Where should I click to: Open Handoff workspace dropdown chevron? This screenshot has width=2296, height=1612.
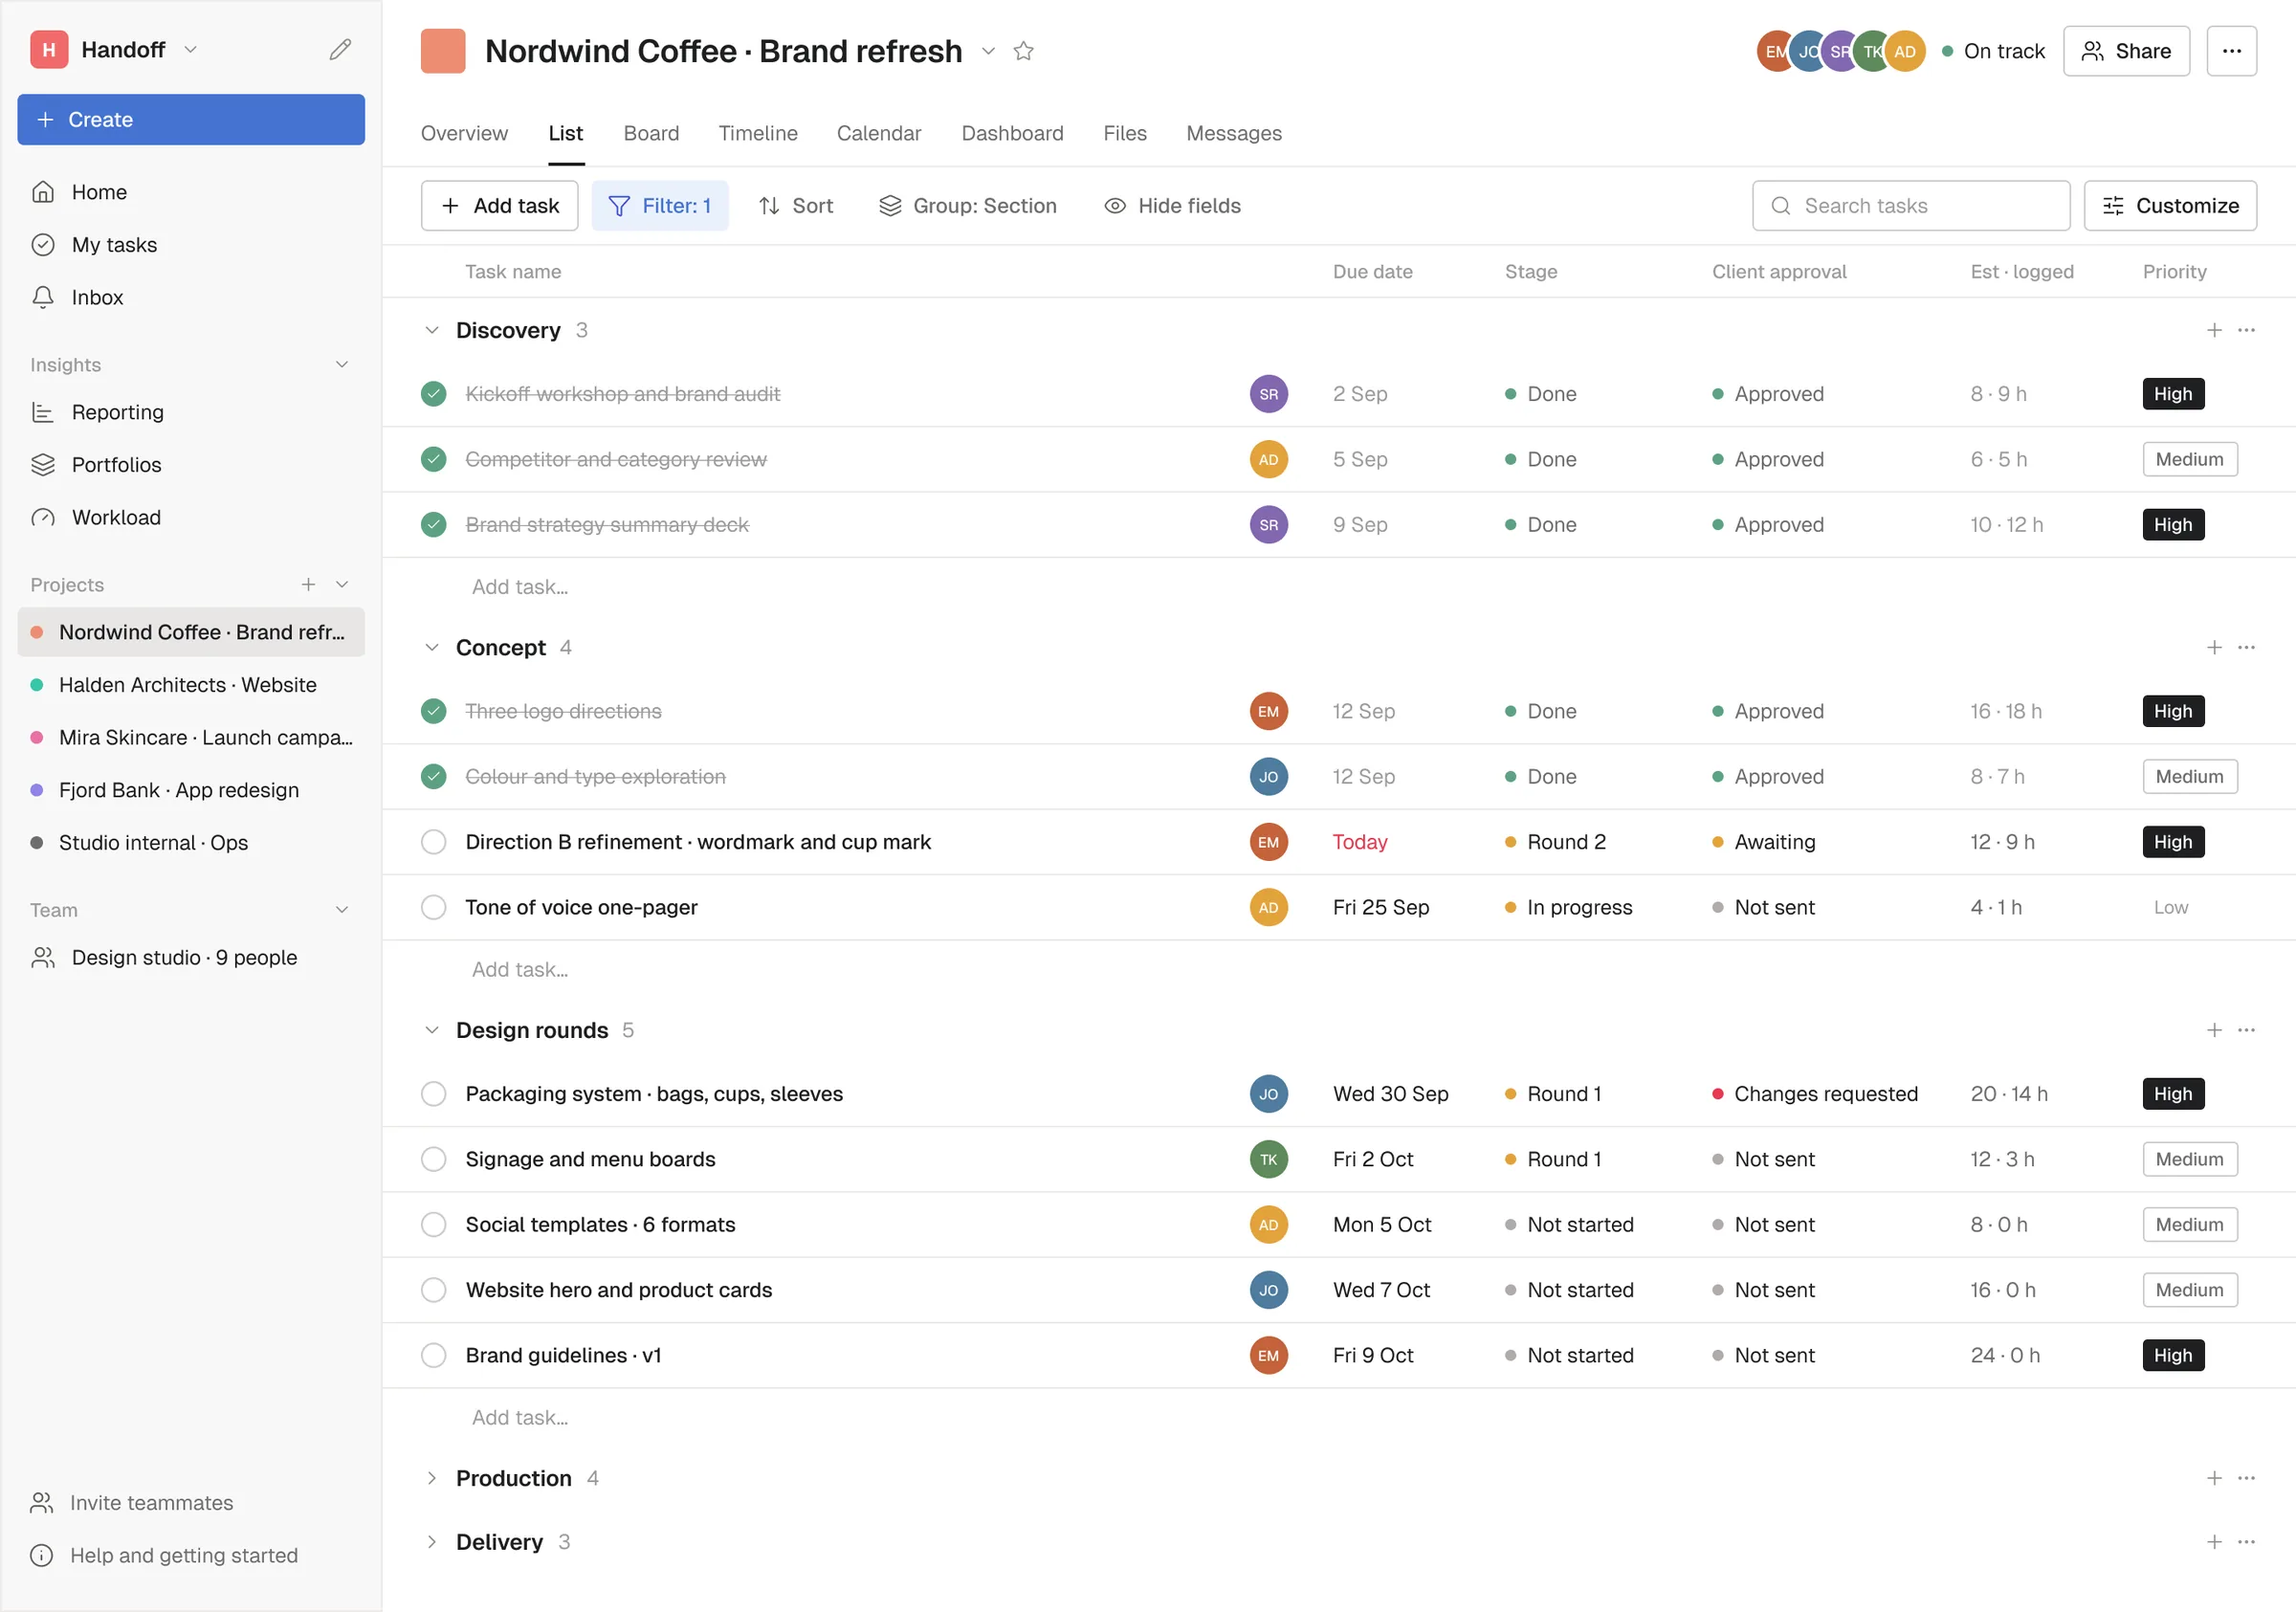tap(191, 49)
